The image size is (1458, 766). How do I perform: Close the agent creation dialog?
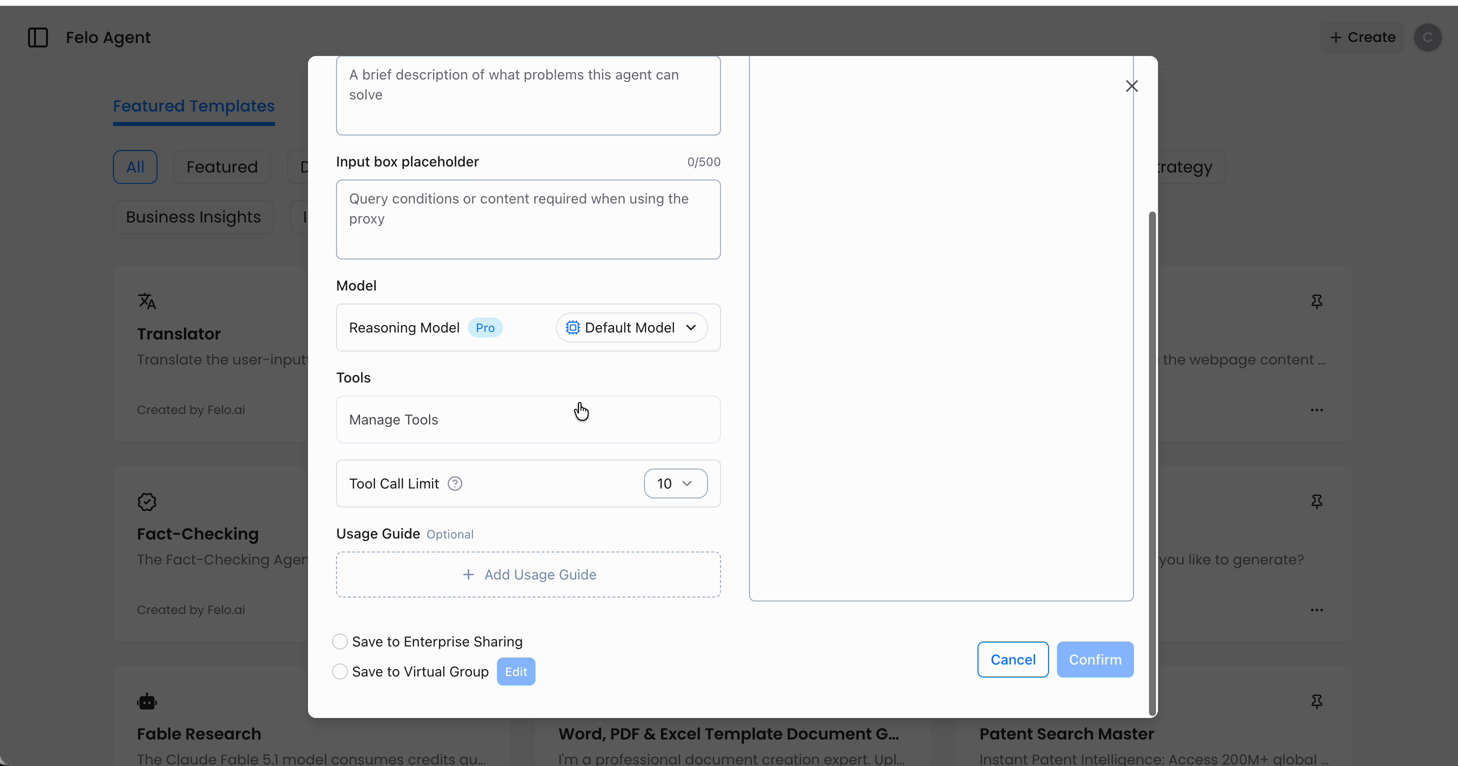[x=1132, y=86]
